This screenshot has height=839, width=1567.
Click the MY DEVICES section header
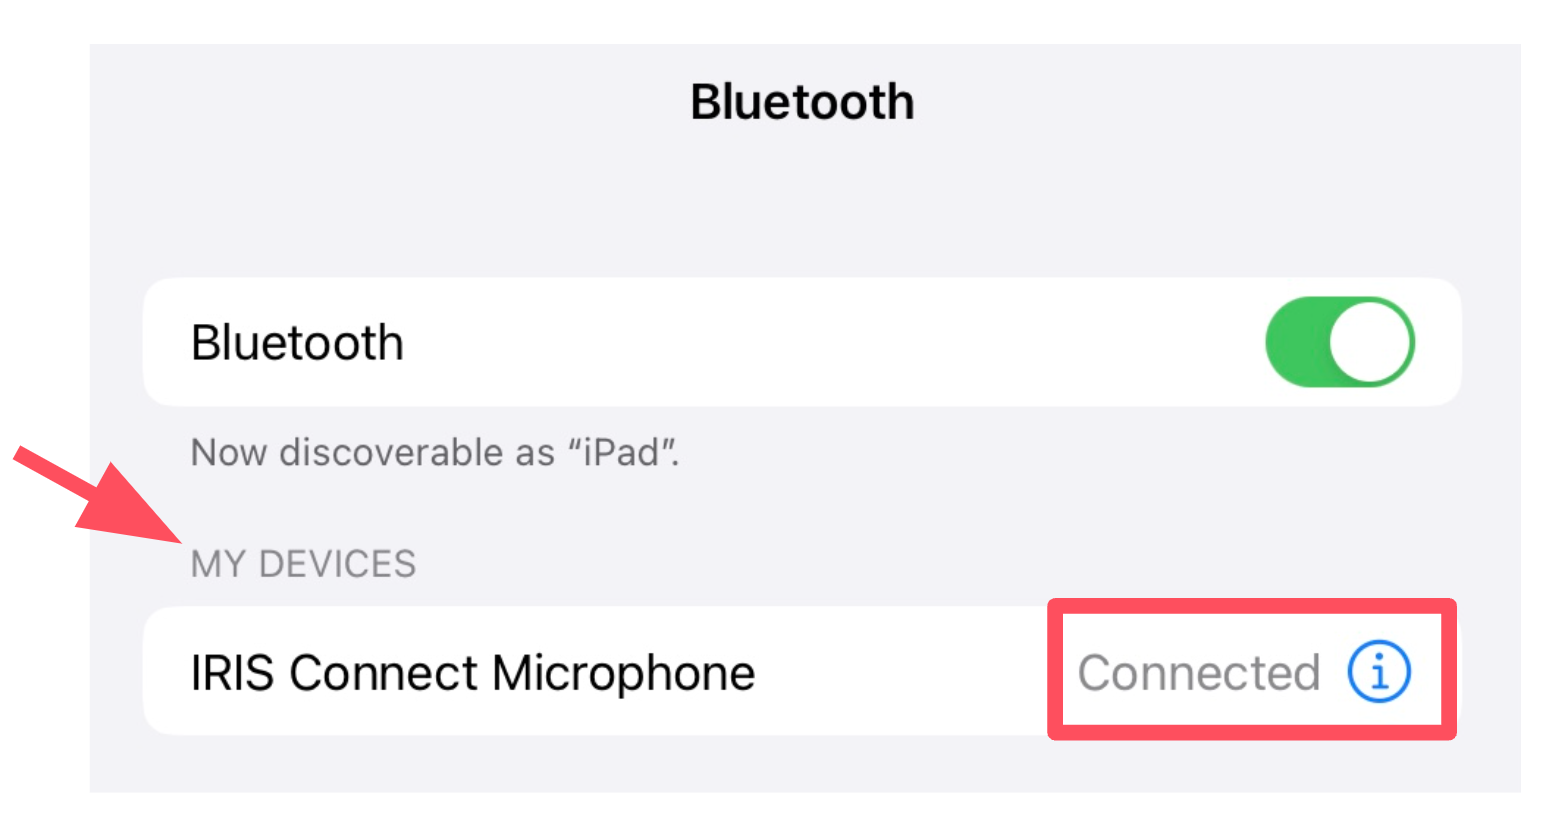(303, 564)
